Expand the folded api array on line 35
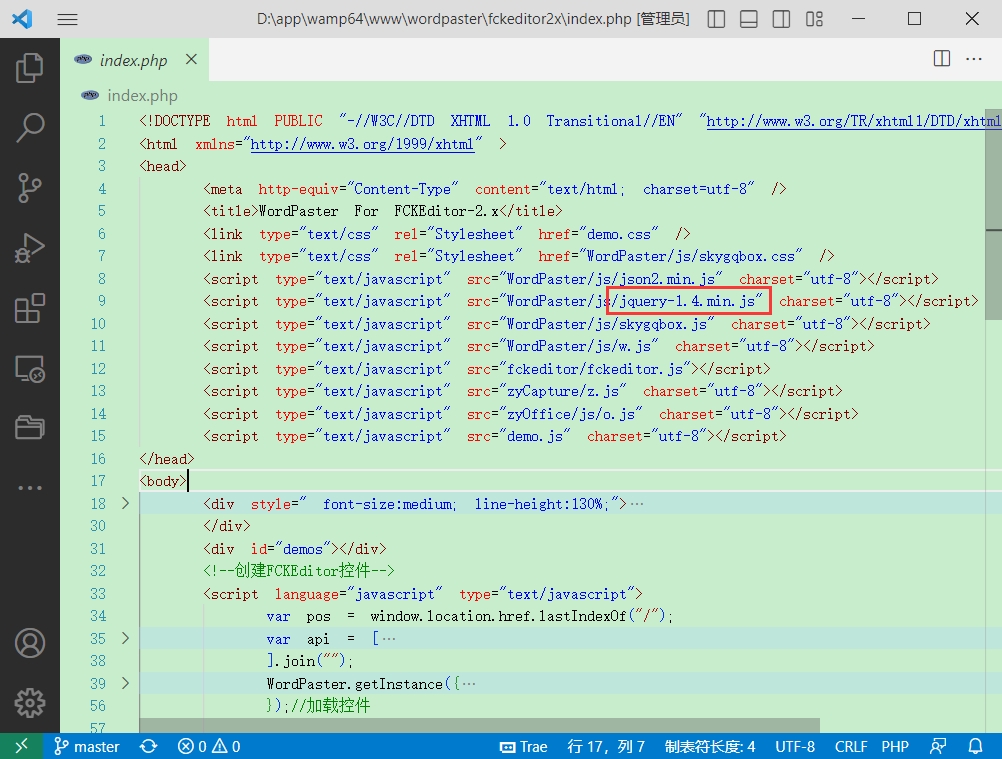This screenshot has height=759, width=1002. (125, 638)
